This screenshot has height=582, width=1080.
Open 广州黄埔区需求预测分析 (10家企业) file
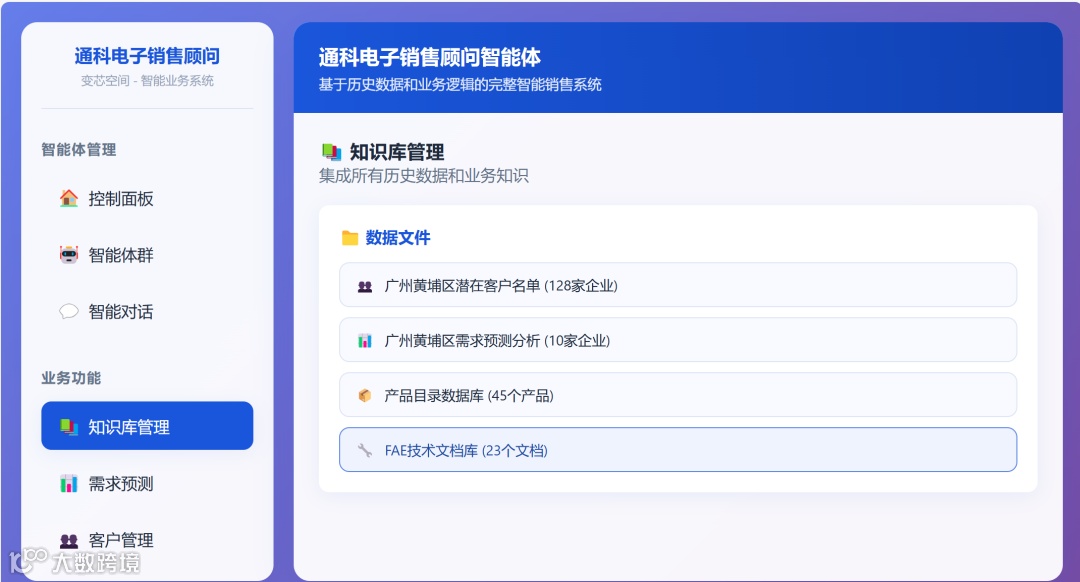tap(678, 340)
